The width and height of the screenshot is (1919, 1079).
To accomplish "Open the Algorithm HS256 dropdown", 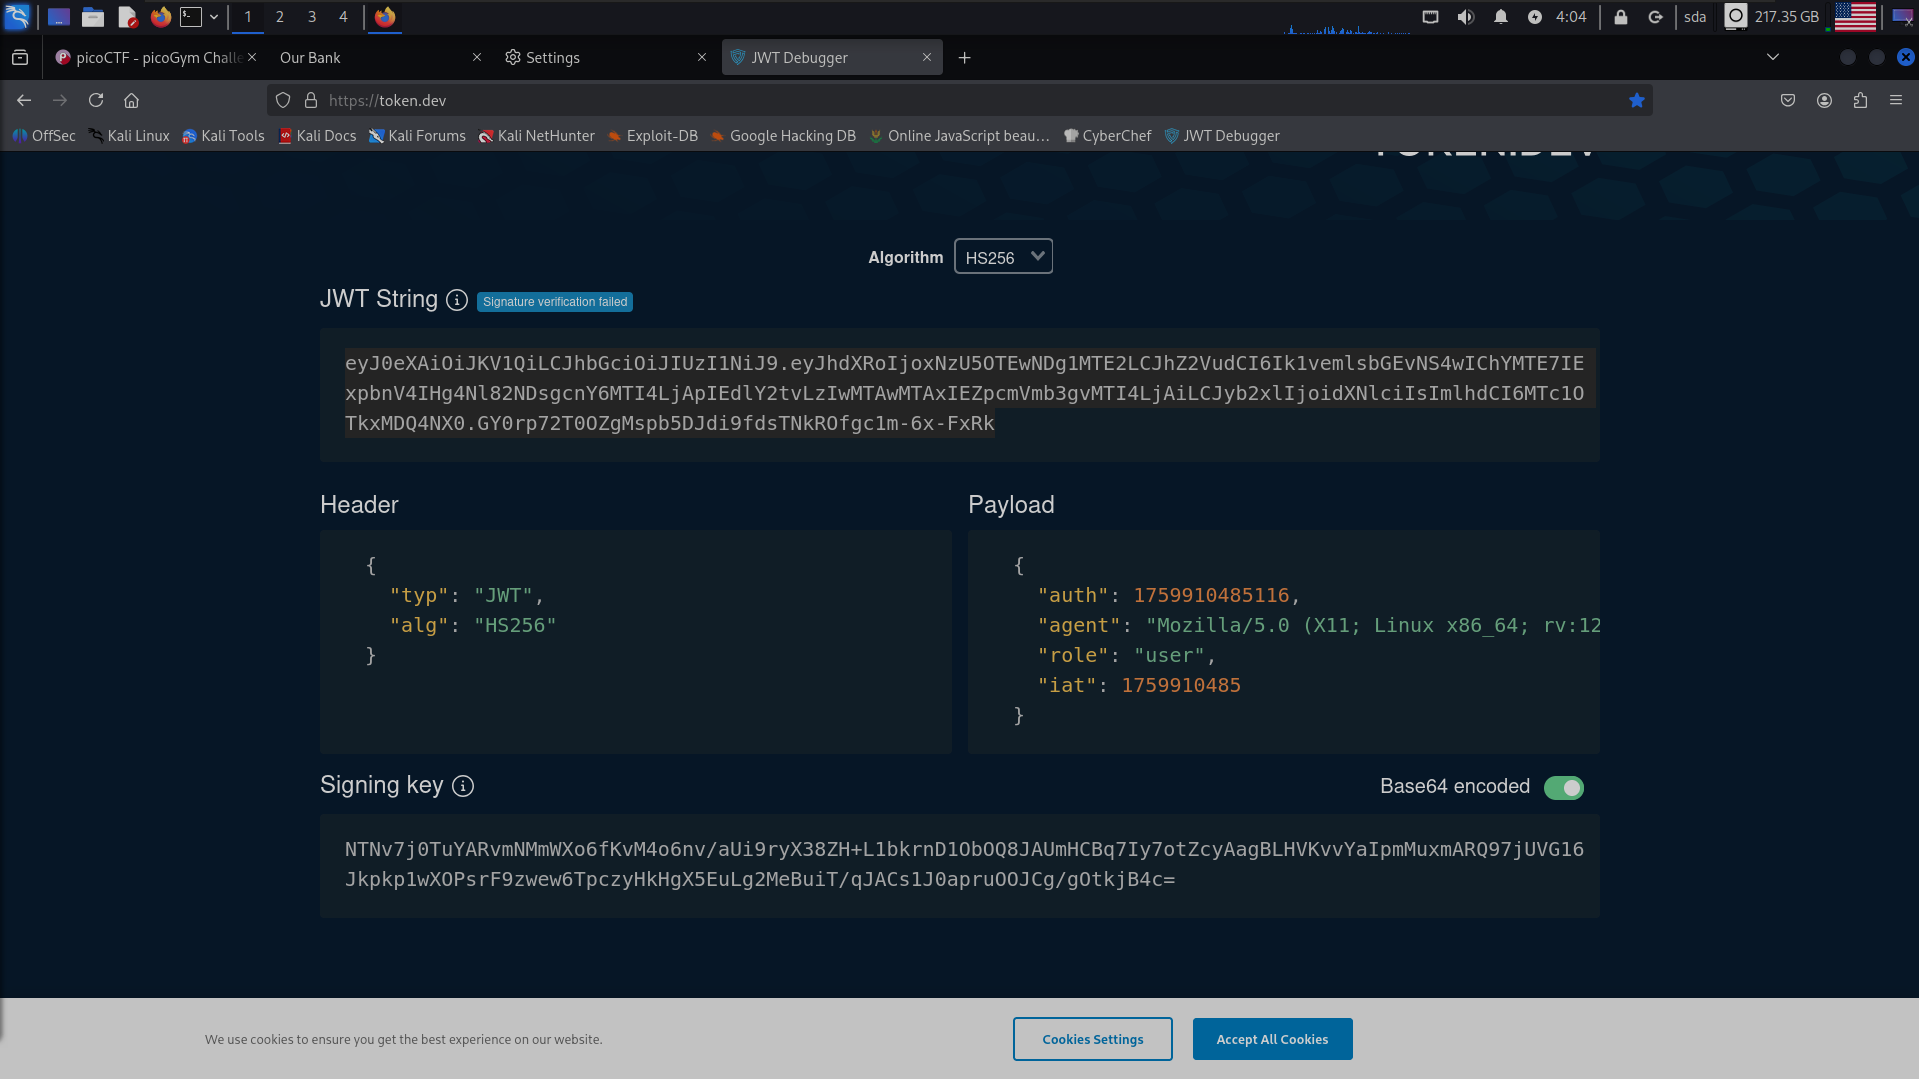I will 1003,257.
